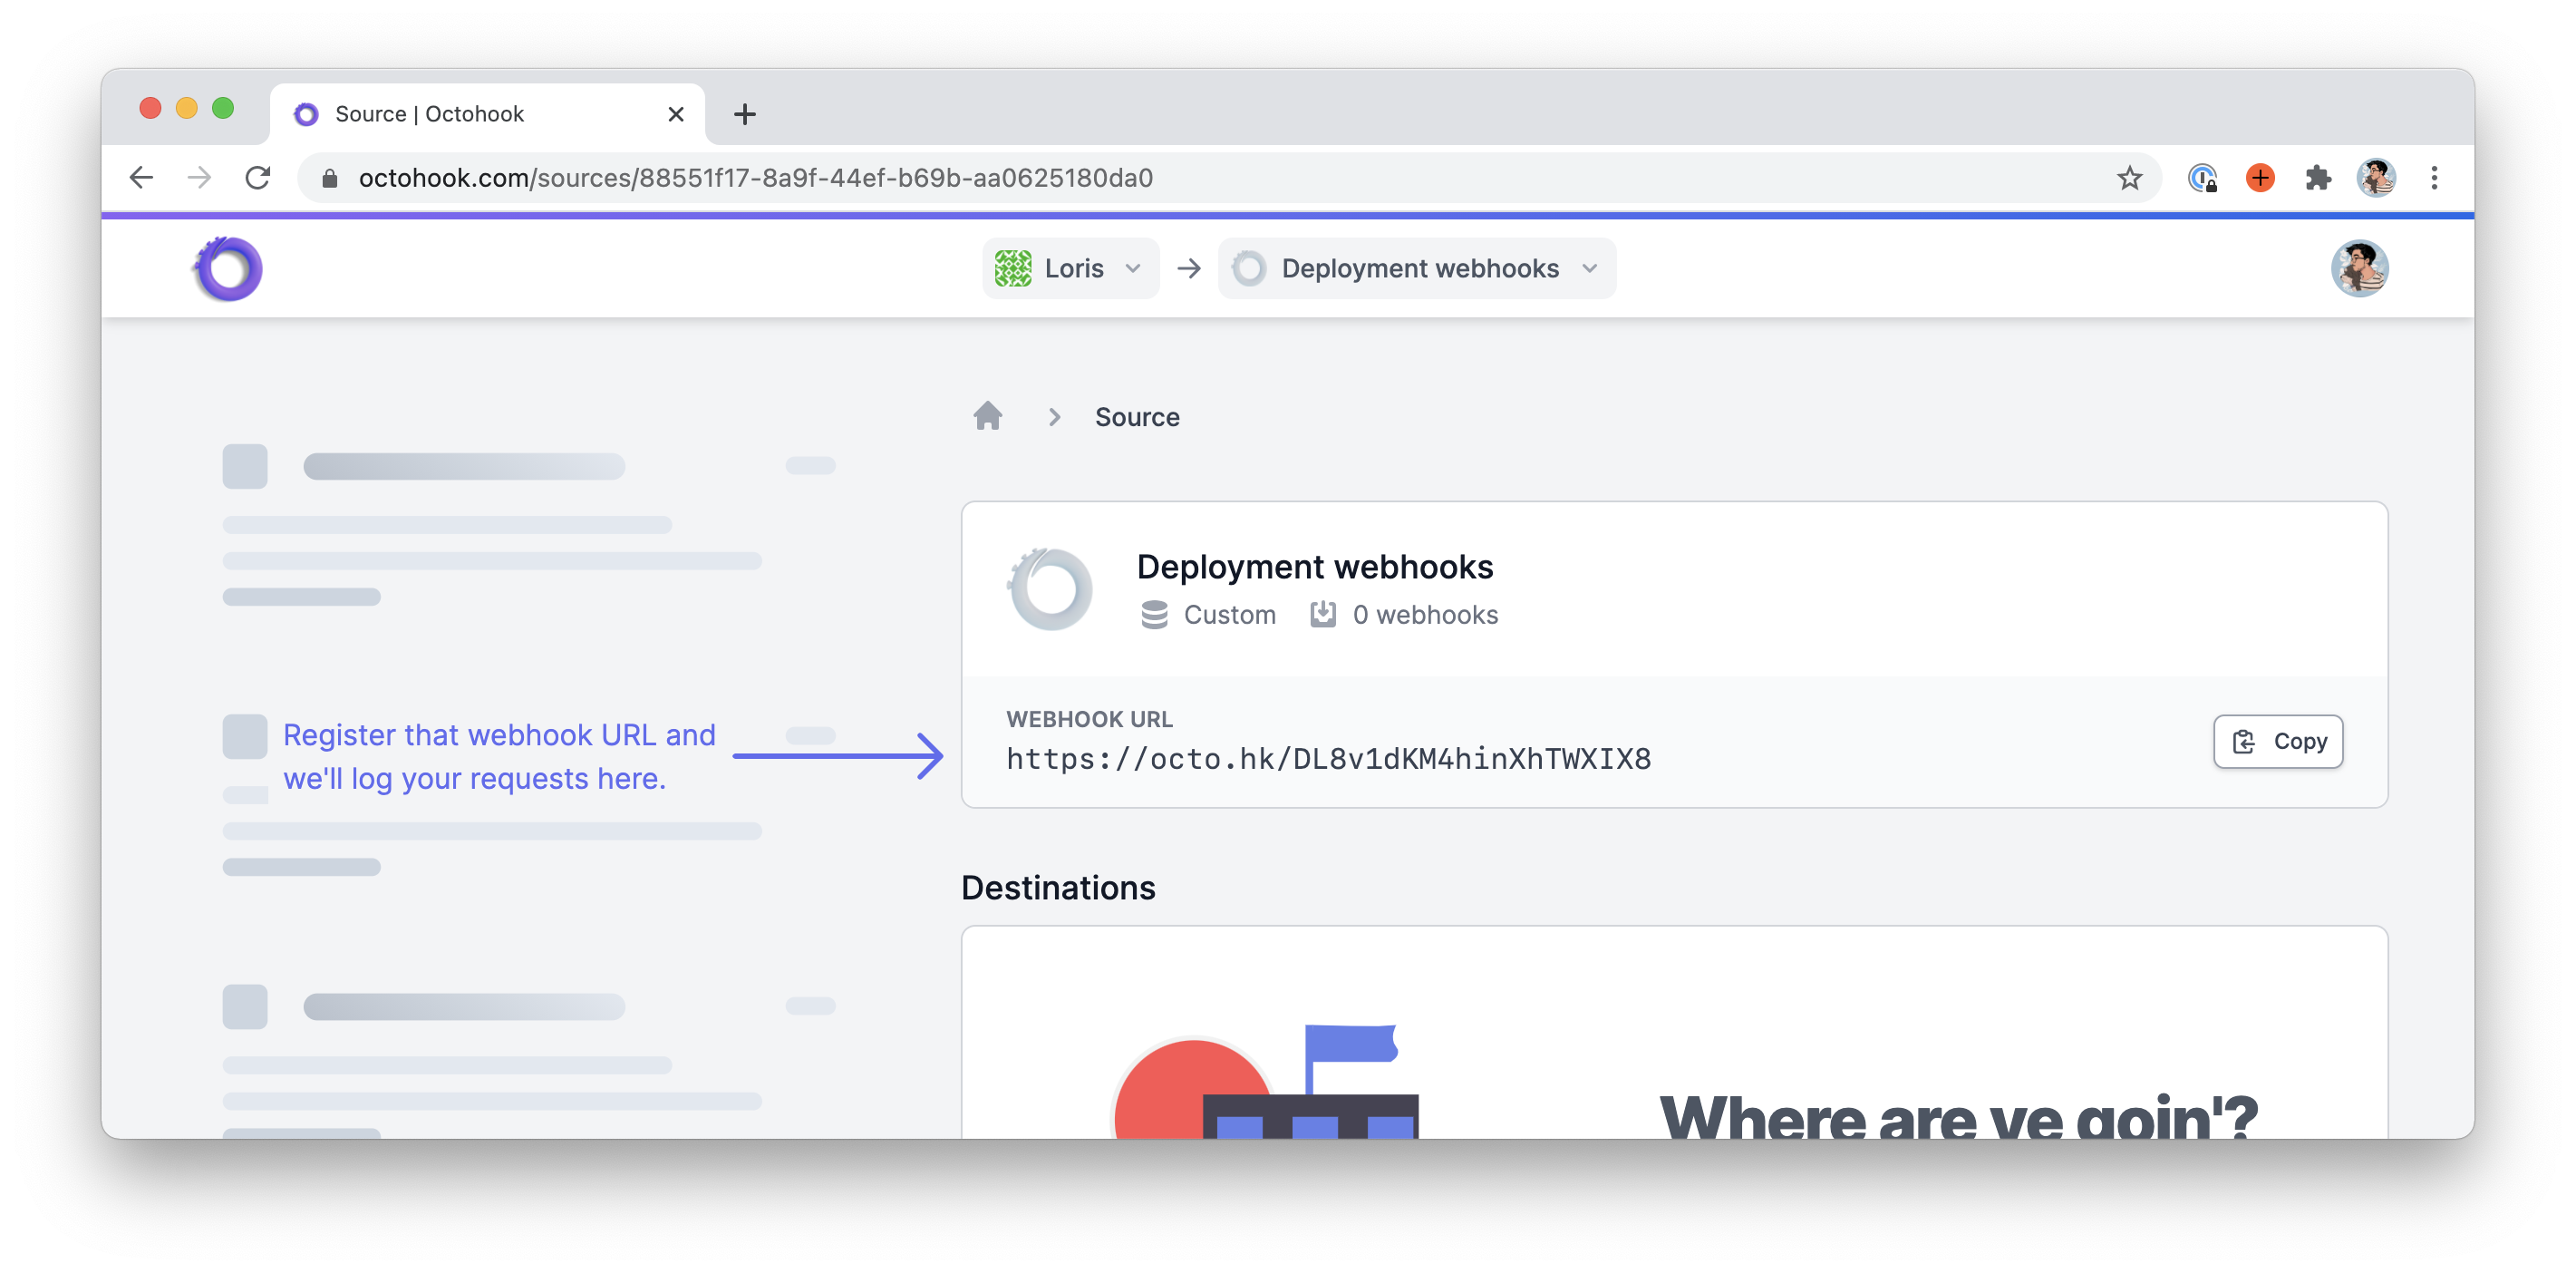Click the destinations flag illustration
Screen dimensions: 2576x1273
pyautogui.click(x=1266, y=1081)
